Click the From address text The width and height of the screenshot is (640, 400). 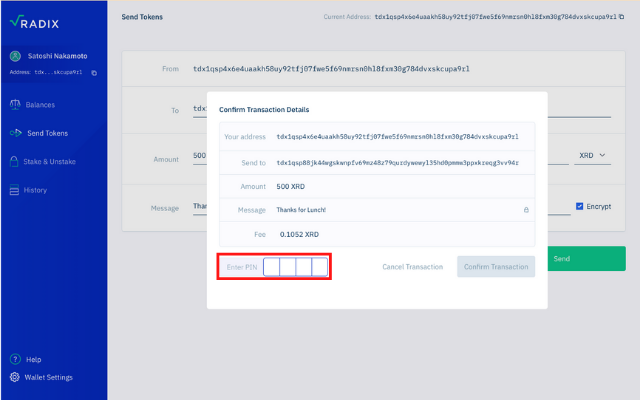[x=331, y=69]
